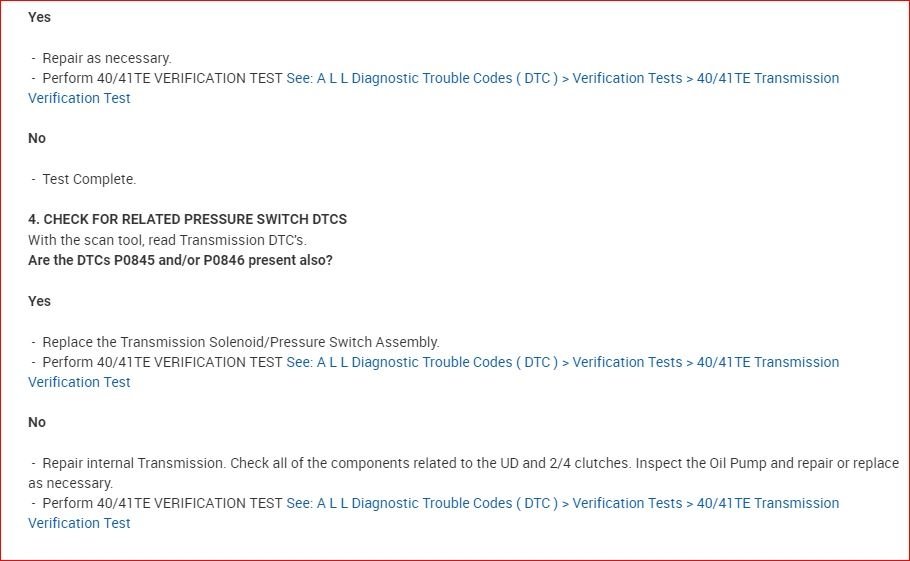Click "Yes" under the P0845/P0846 question
The height and width of the screenshot is (561, 910).
click(x=39, y=301)
